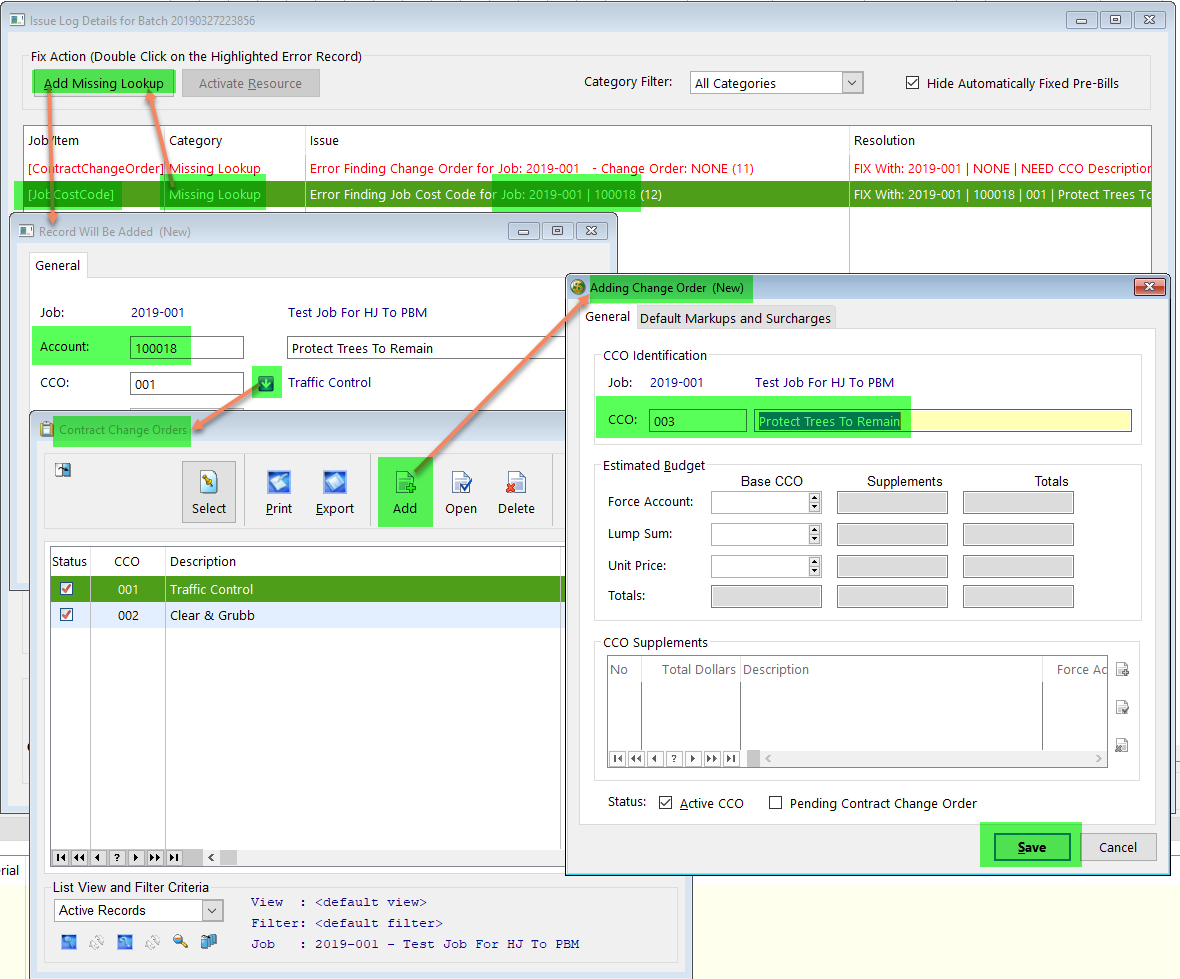Select the ContractChangeOrder error row
This screenshot has height=979, width=1180.
click(587, 169)
